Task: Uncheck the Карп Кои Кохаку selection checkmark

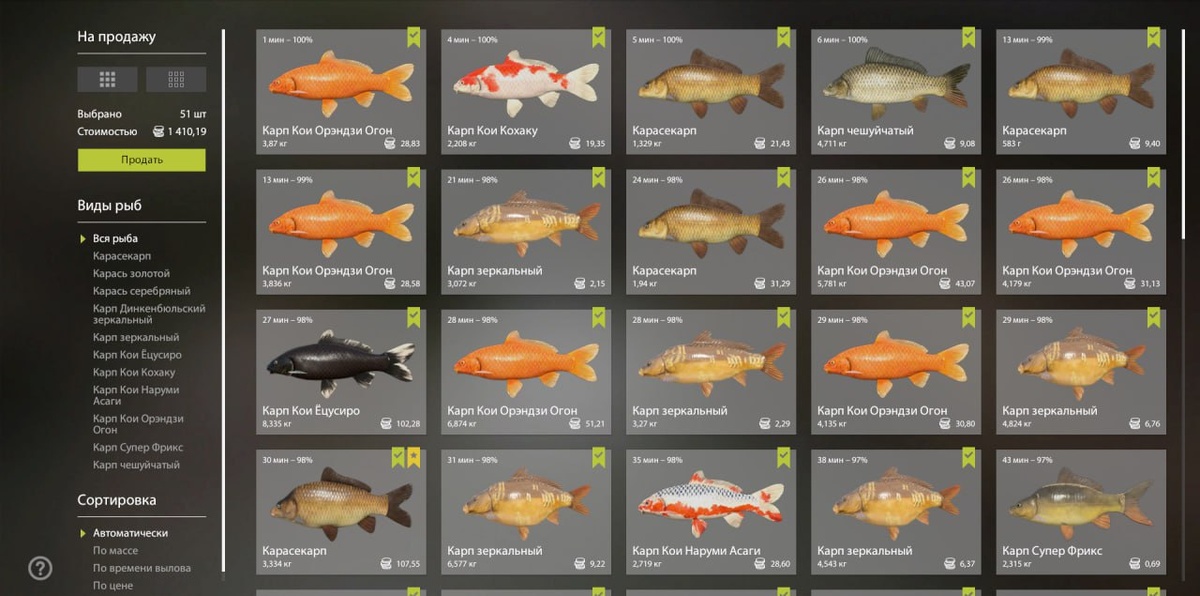Action: (x=599, y=38)
